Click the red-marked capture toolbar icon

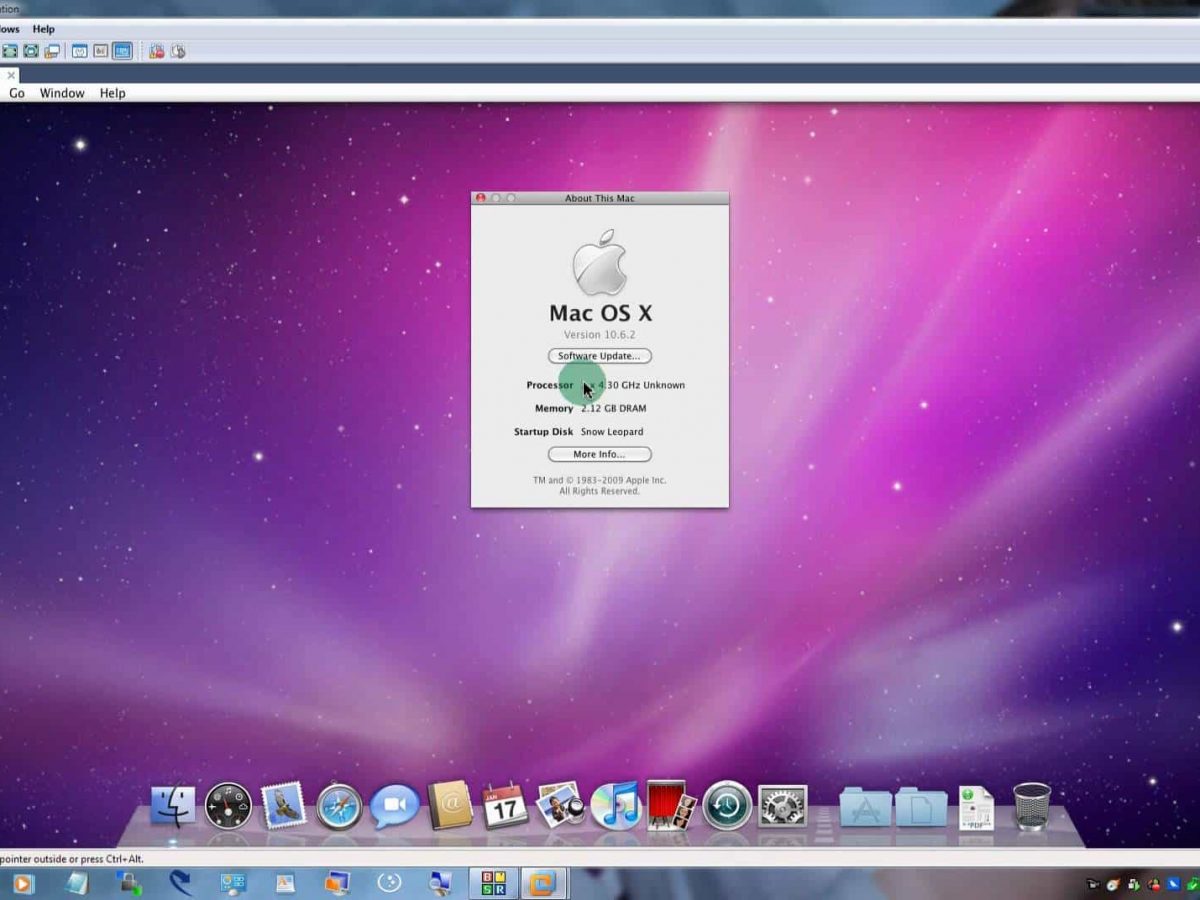157,51
